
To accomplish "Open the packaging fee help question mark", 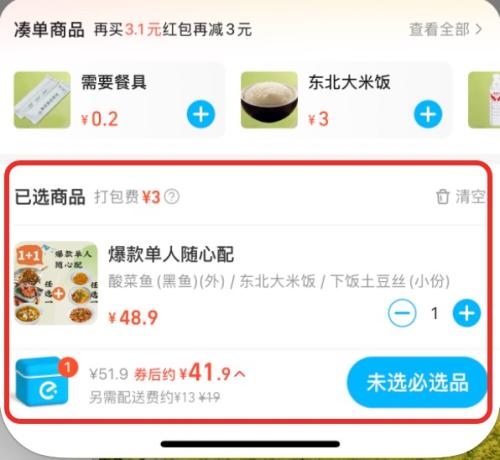I will click(172, 196).
